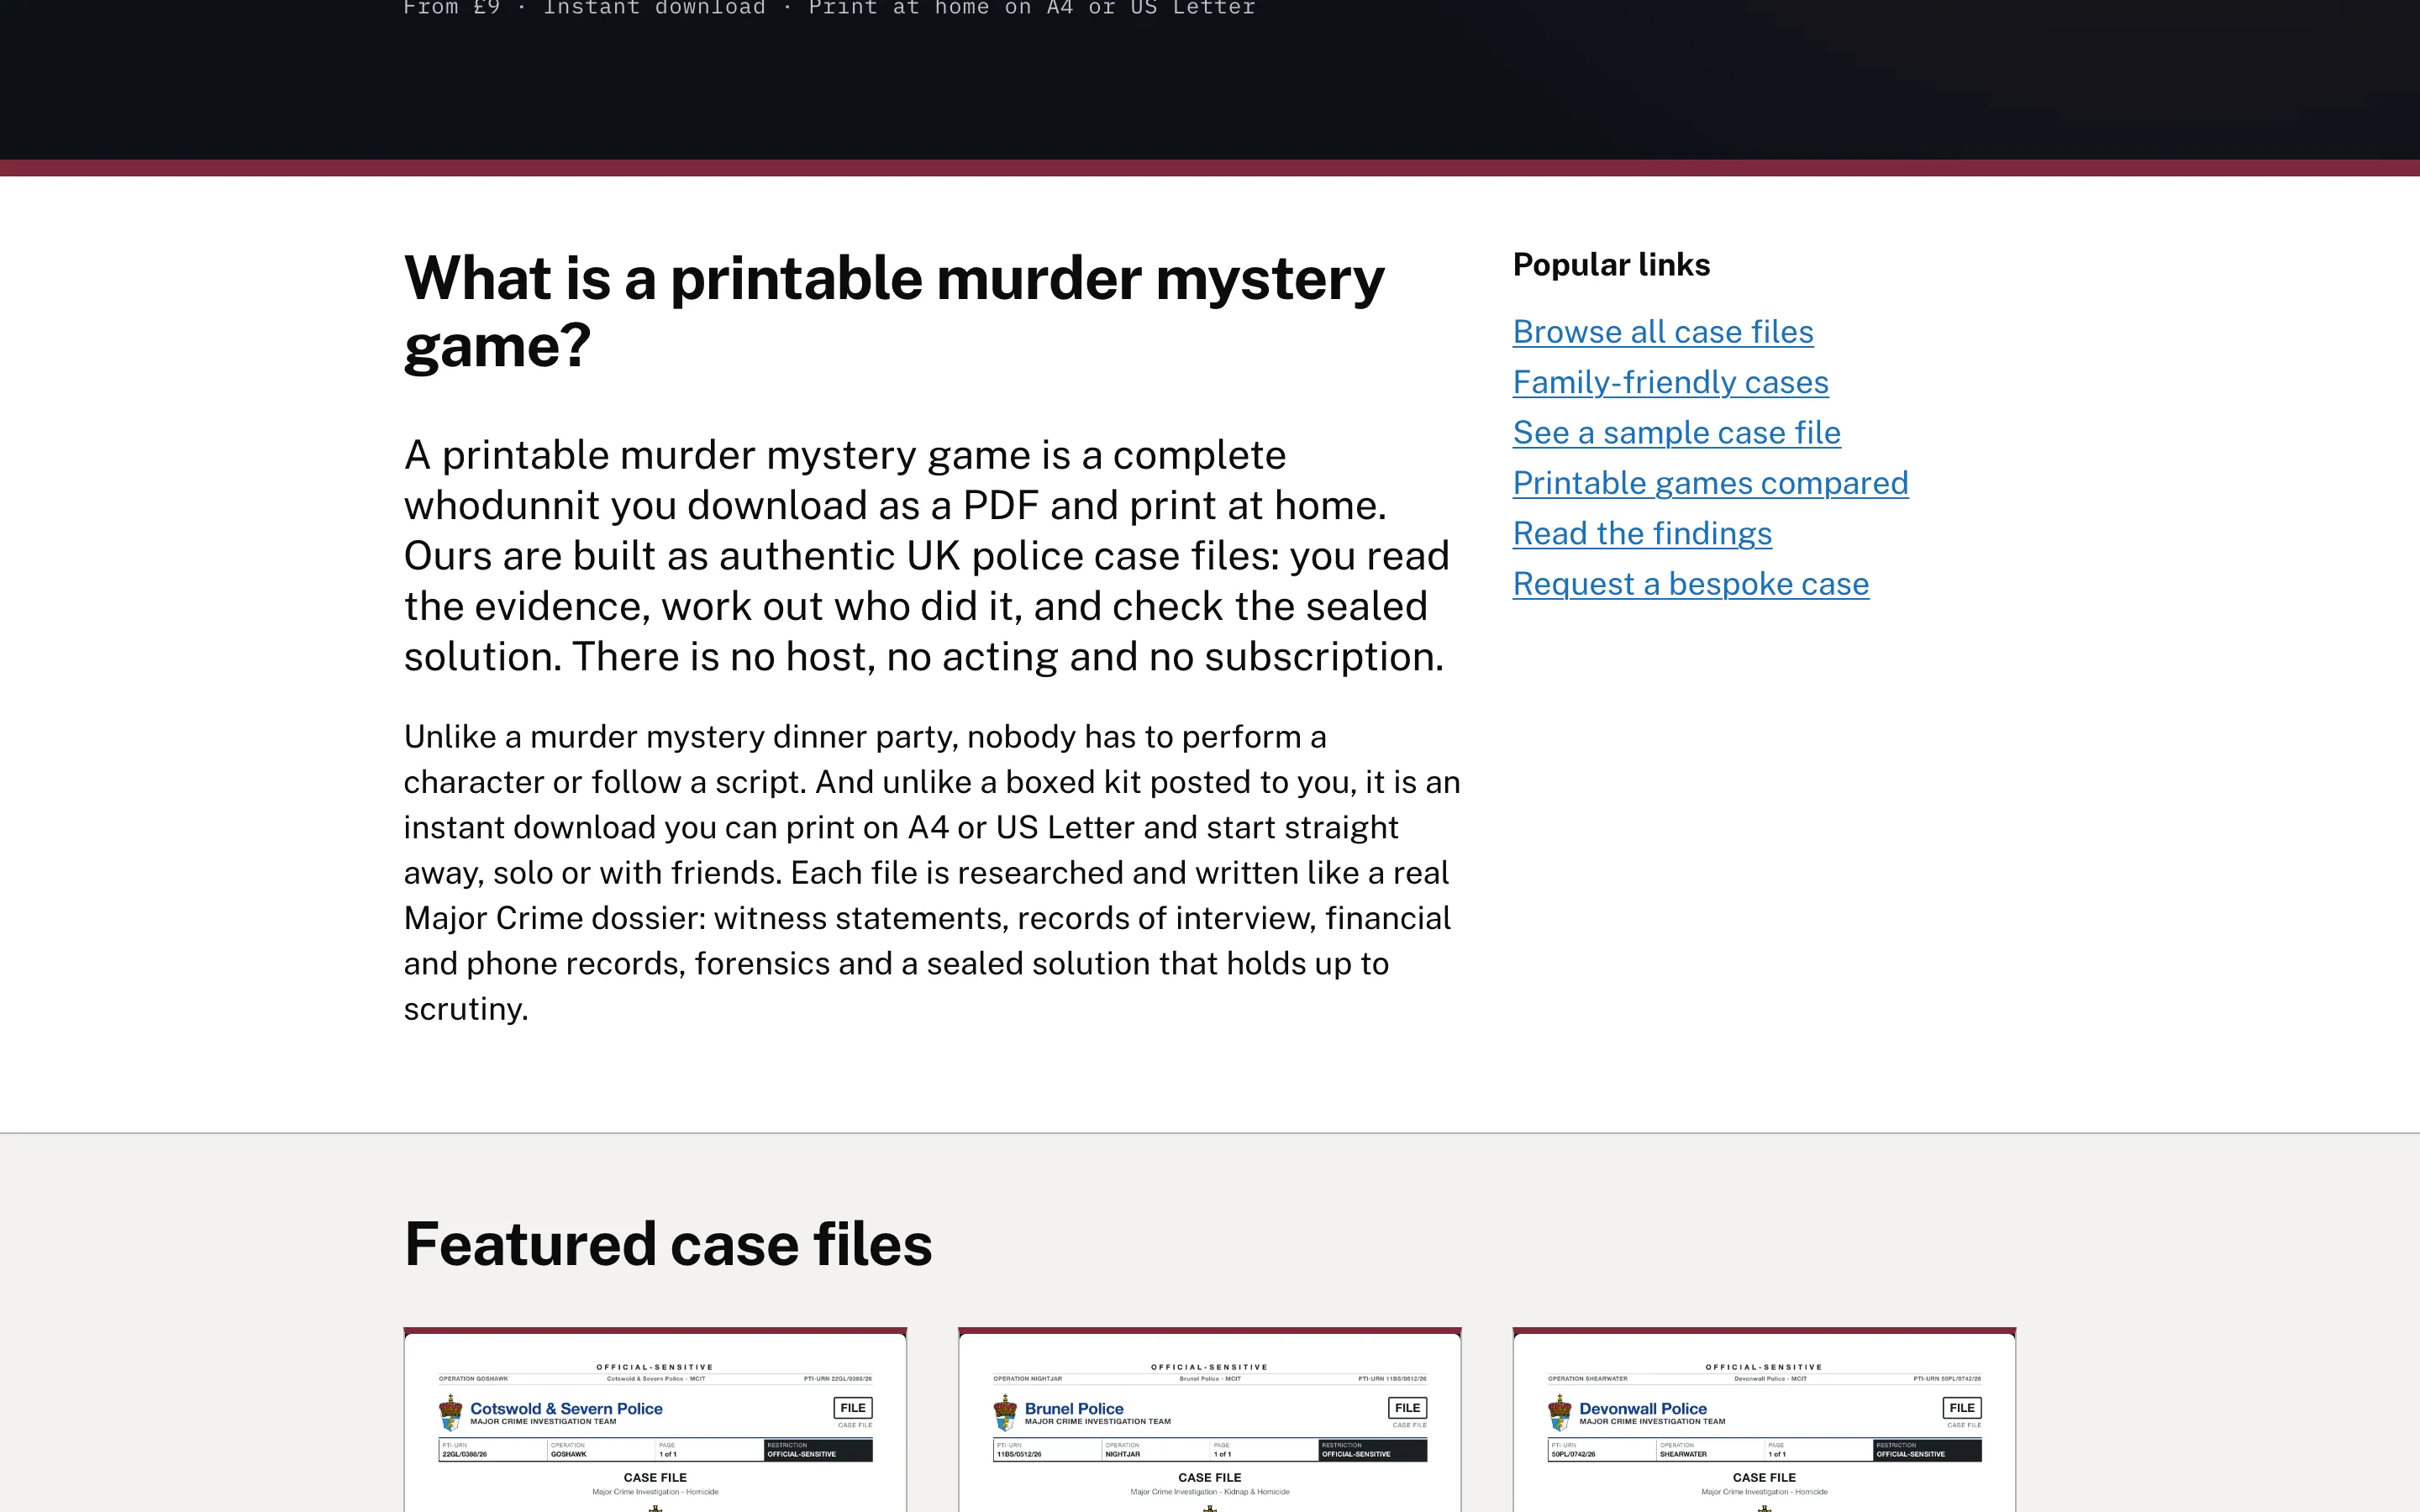This screenshot has height=1512, width=2420.
Task: Click the Cotswold & Severn Police crest icon
Action: 451,1413
